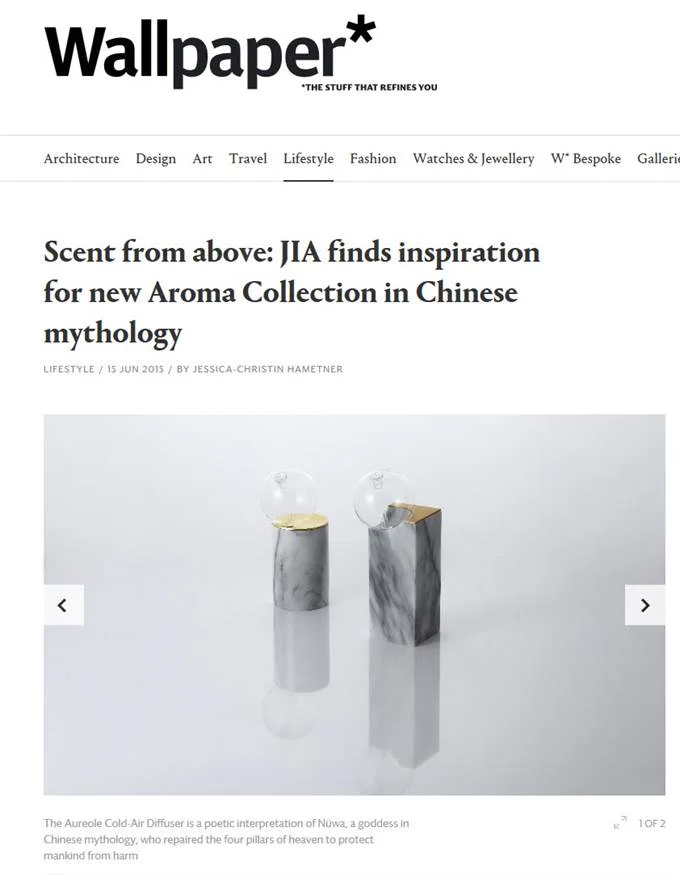Image resolution: width=680 pixels, height=882 pixels.
Task: Click the article headline text
Action: pos(291,292)
